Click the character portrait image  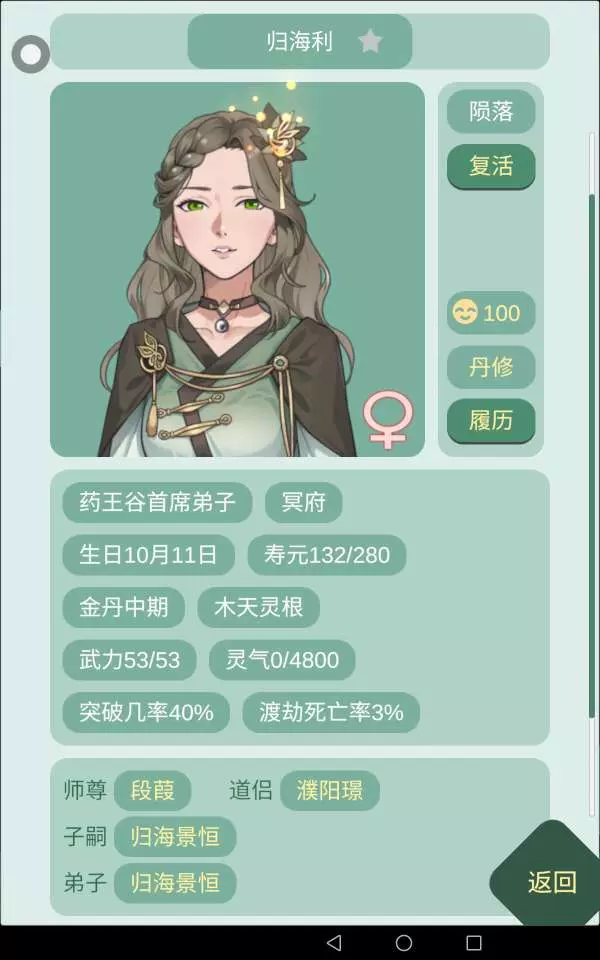click(x=238, y=269)
